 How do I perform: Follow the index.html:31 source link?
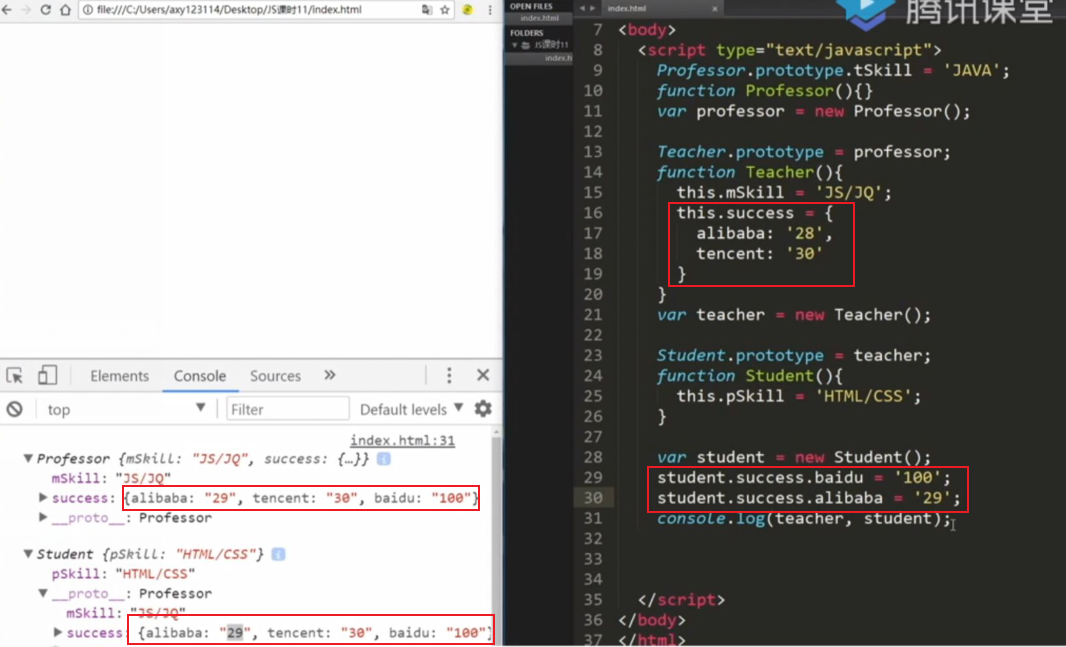(x=402, y=440)
